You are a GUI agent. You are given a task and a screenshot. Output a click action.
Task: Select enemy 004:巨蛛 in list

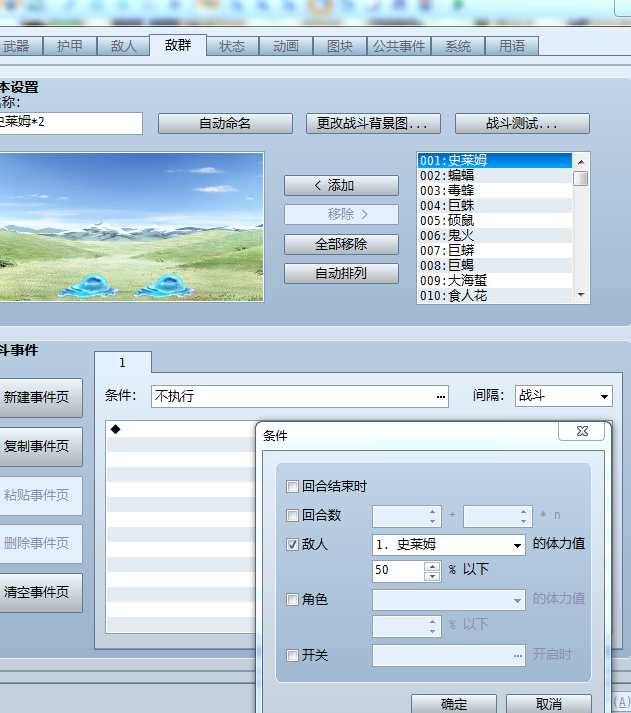[x=495, y=206]
